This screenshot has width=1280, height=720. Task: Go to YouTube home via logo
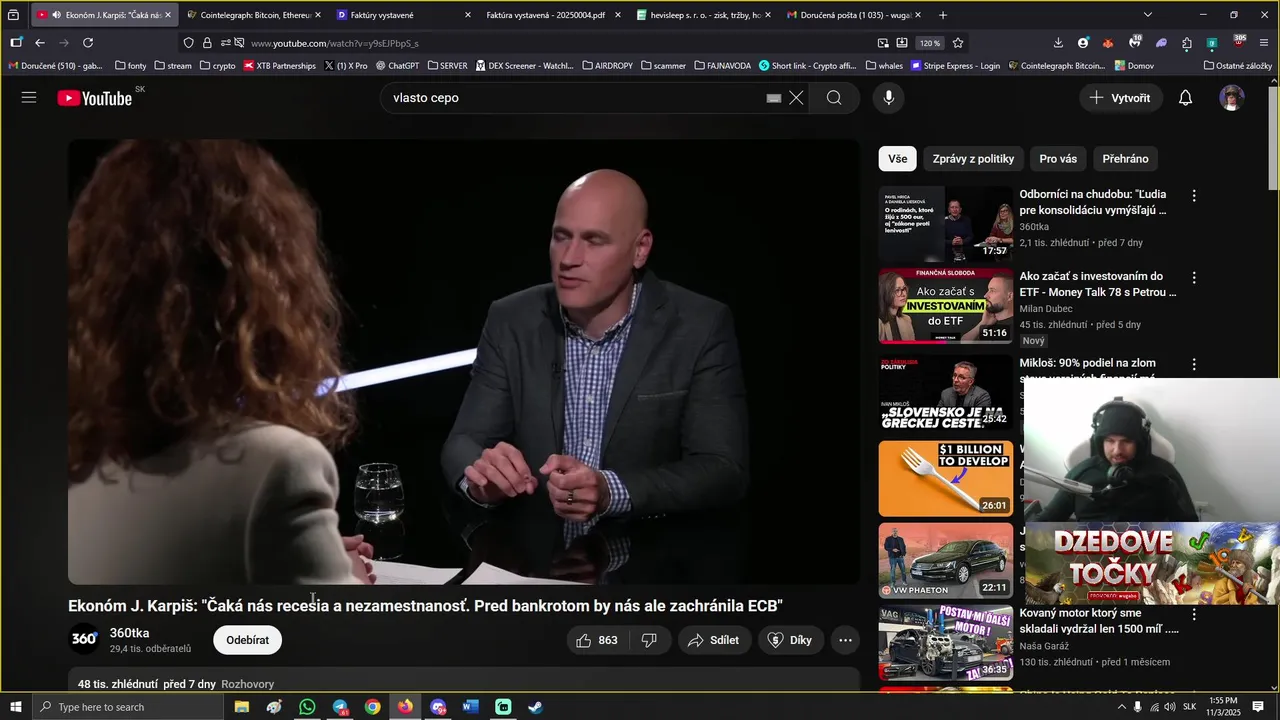pos(95,98)
